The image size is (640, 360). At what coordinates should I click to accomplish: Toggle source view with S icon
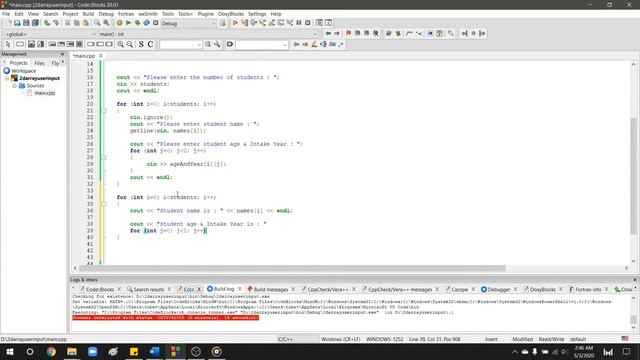pos(141,44)
